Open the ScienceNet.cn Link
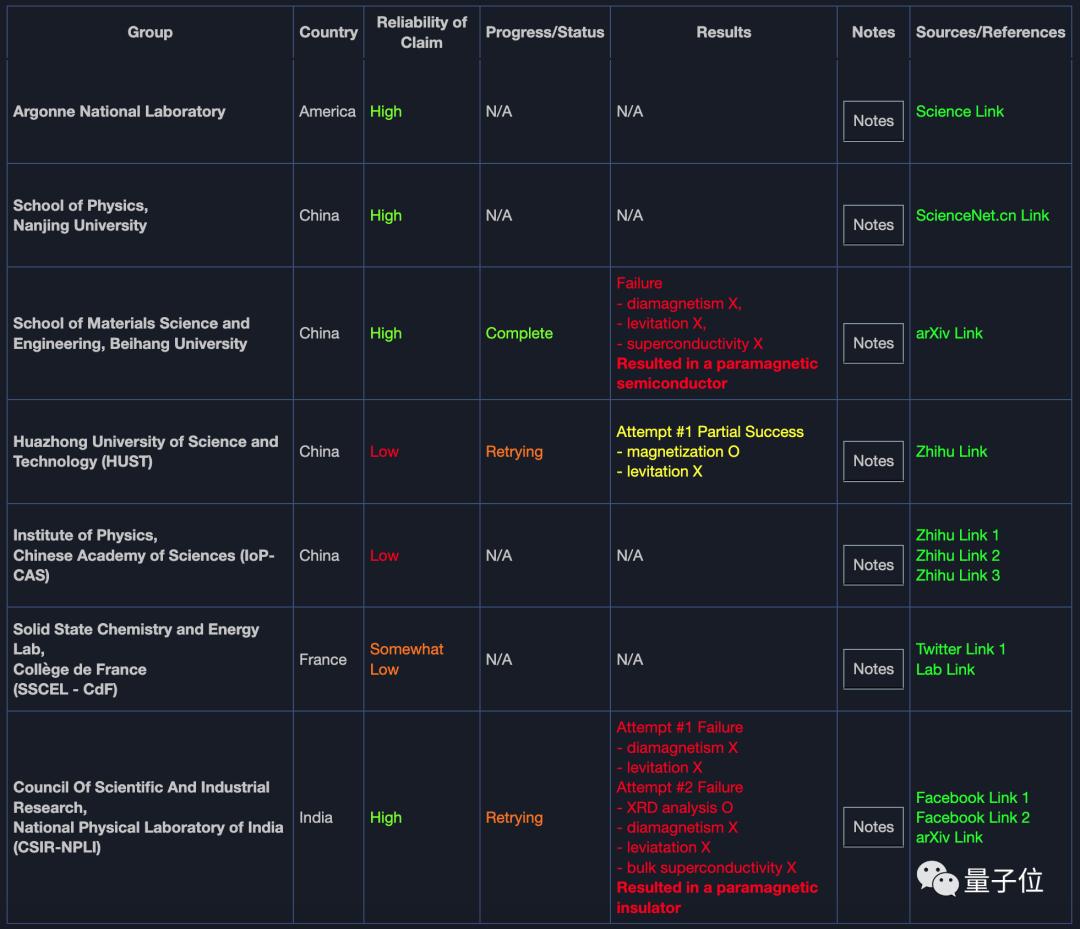The image size is (1080, 929). [982, 216]
